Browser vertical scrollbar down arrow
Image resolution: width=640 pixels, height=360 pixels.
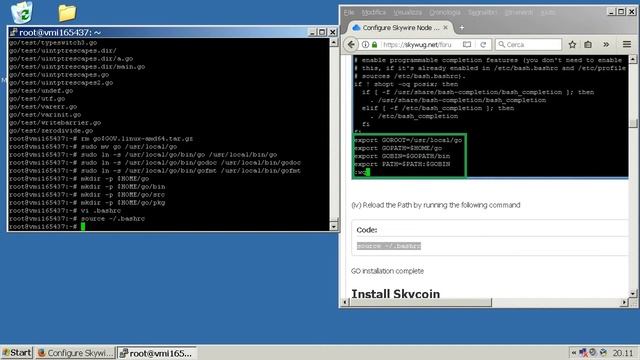(633, 293)
